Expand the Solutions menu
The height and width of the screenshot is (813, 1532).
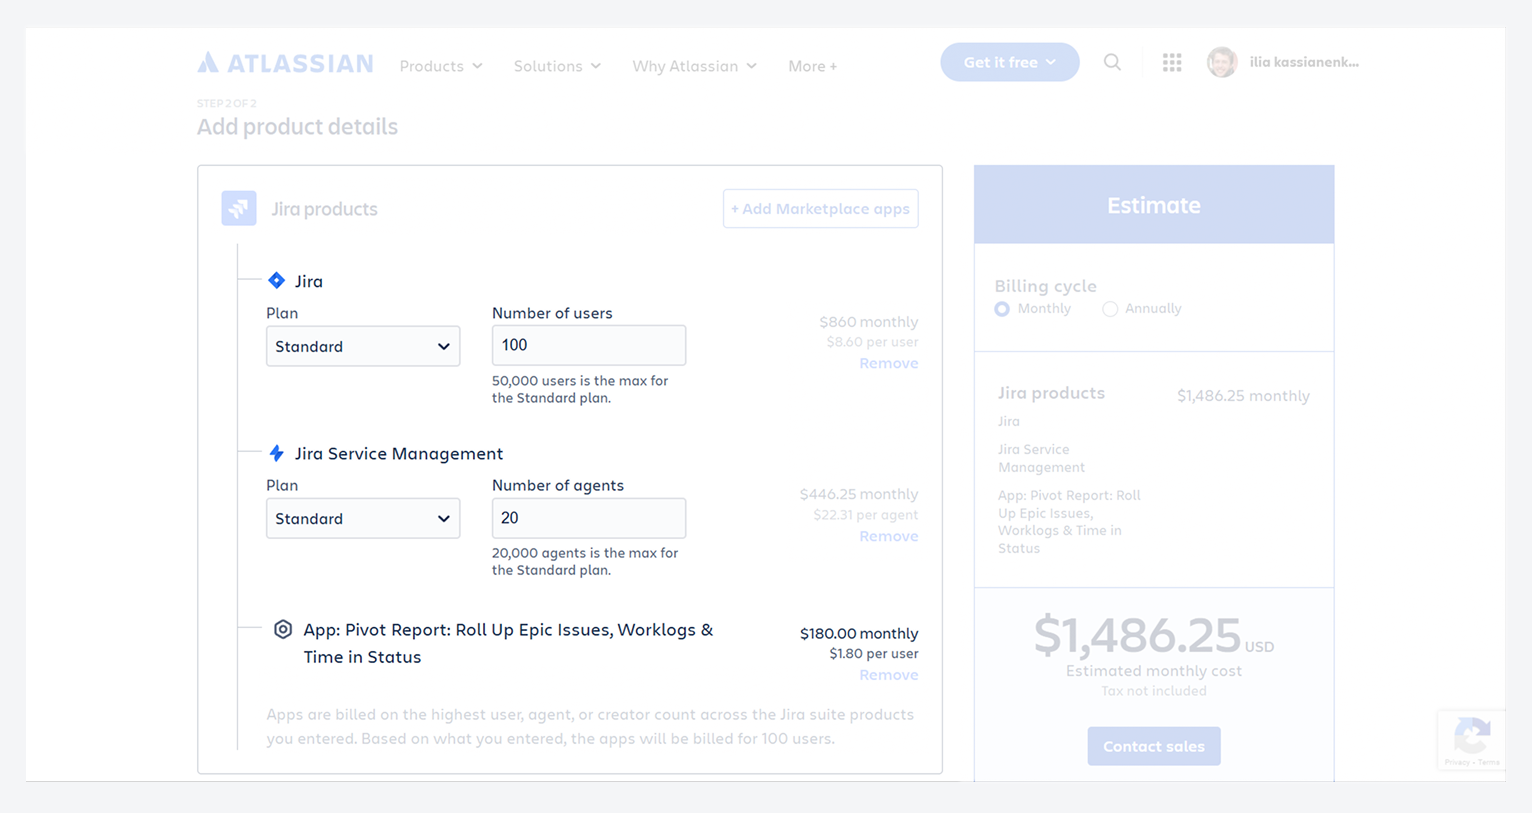pos(557,66)
